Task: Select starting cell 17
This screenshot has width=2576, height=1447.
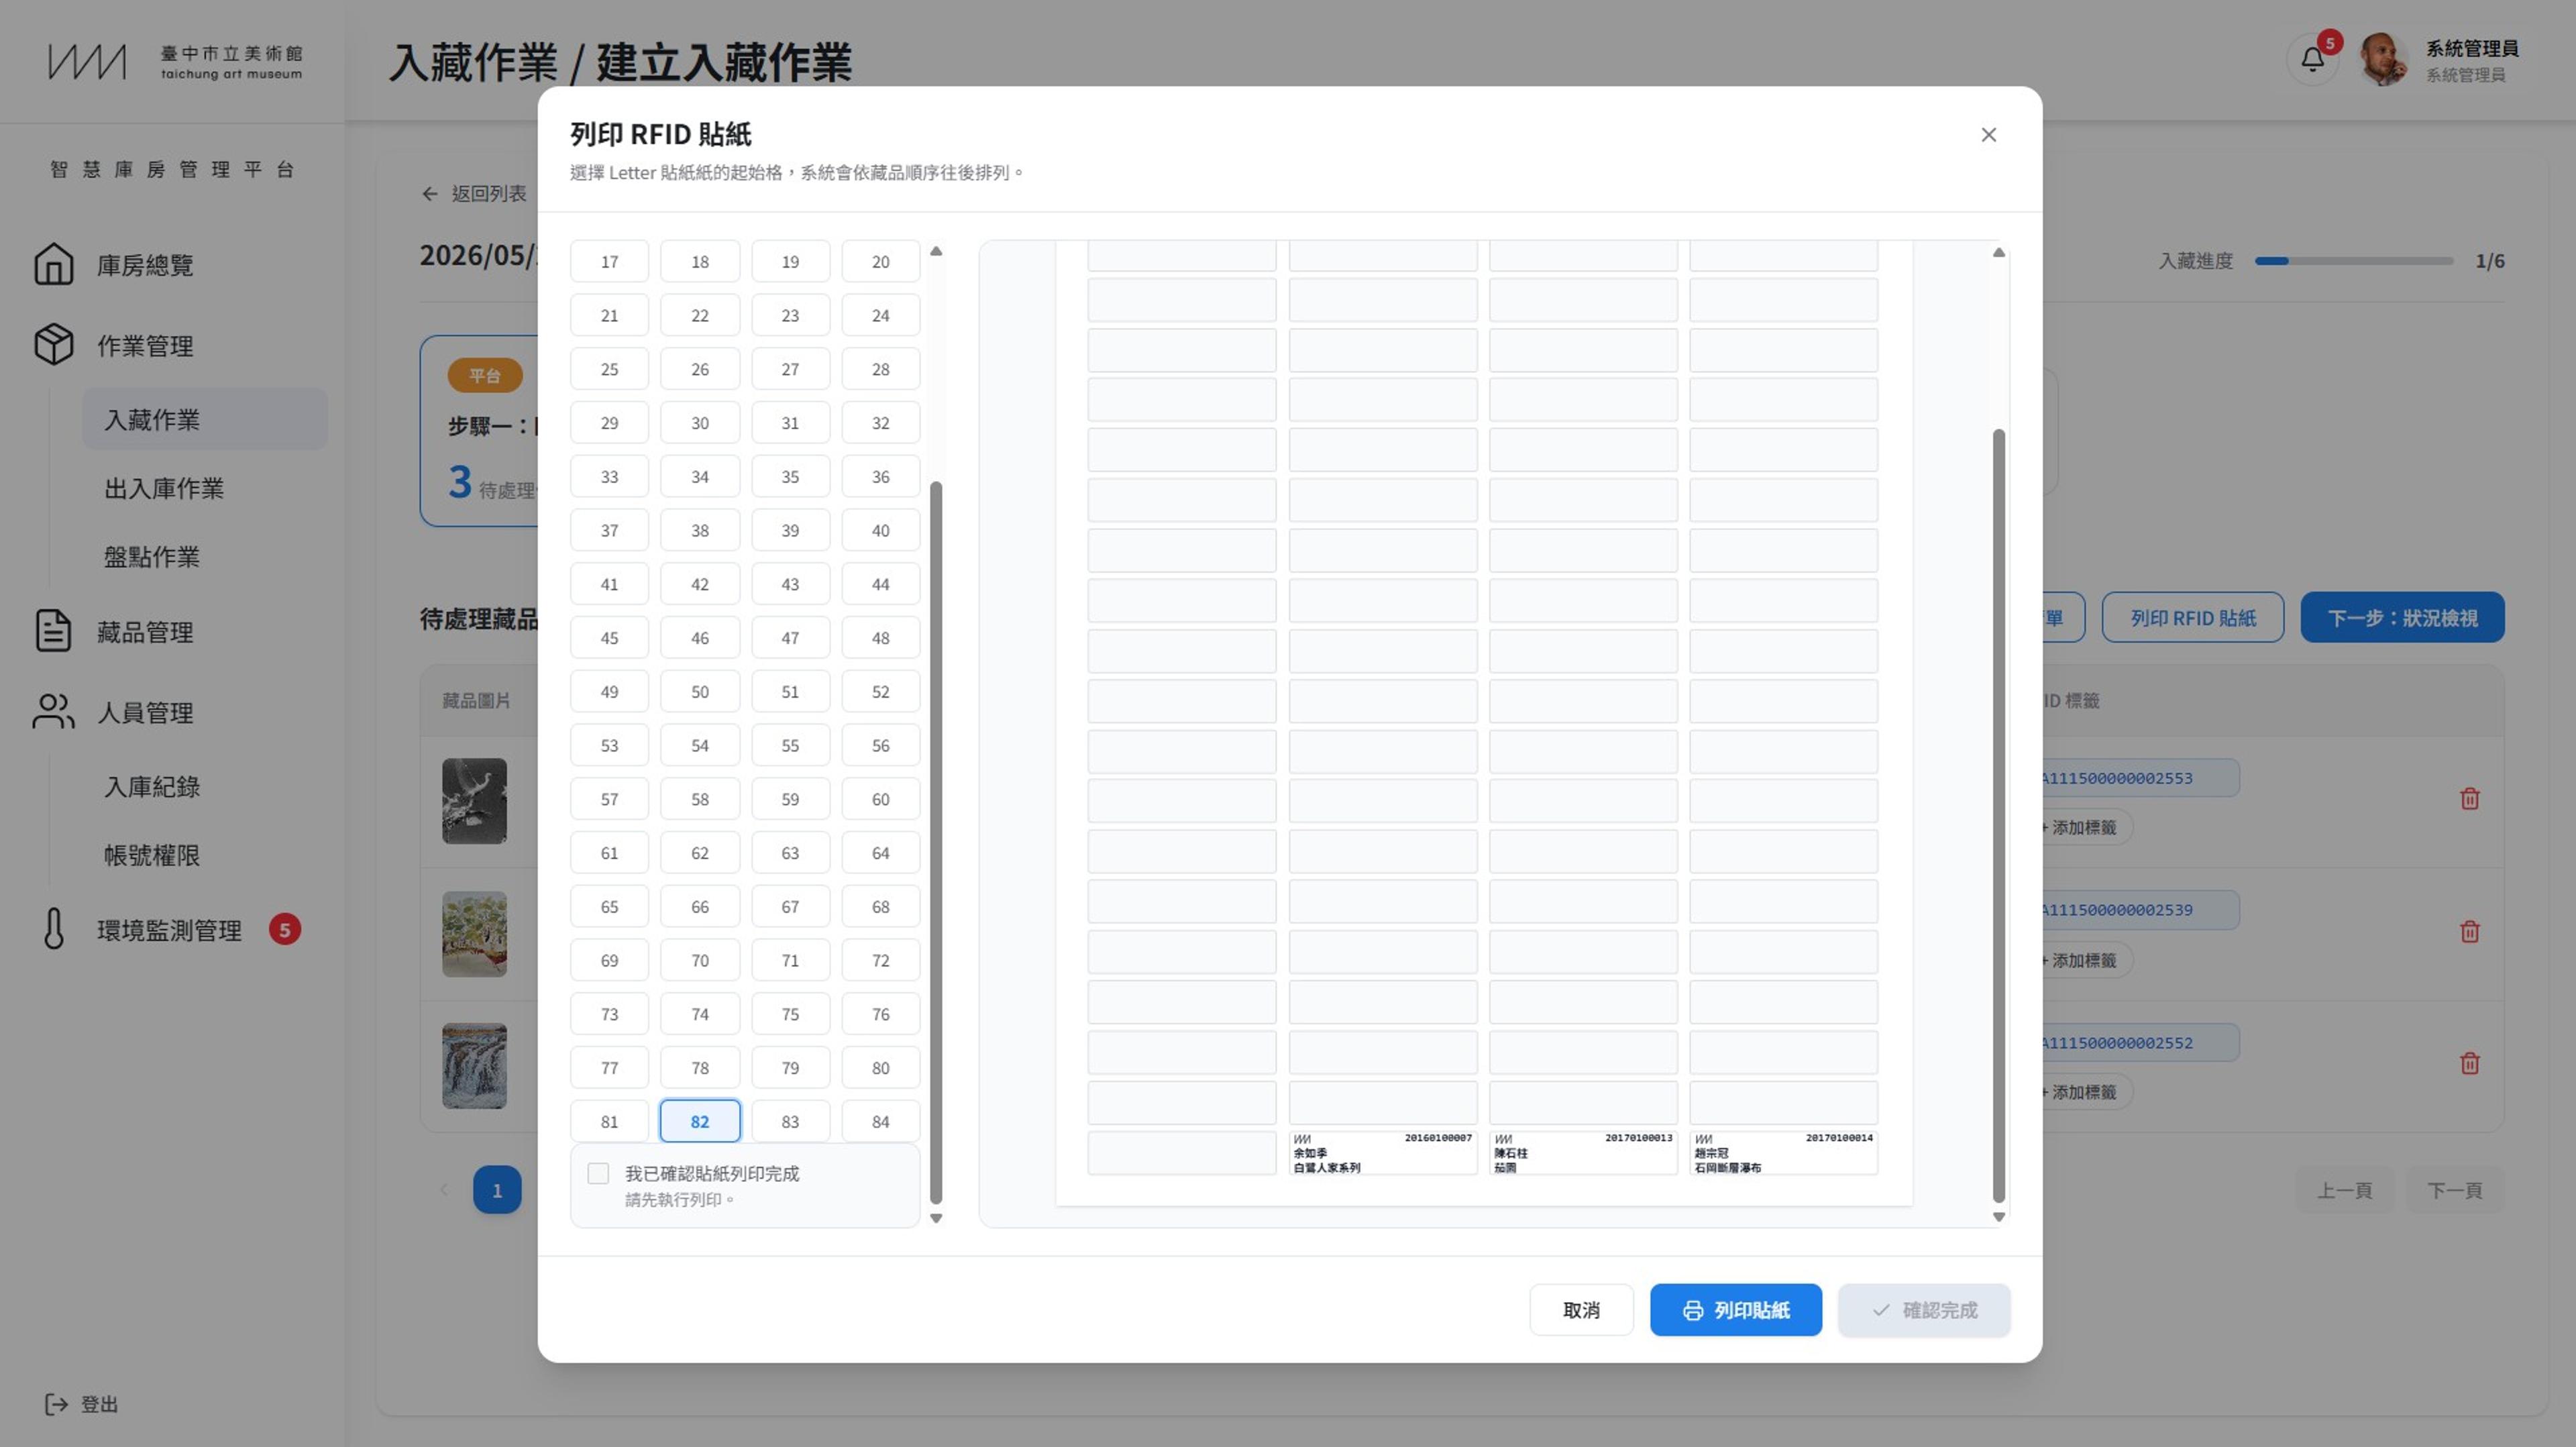Action: click(610, 261)
